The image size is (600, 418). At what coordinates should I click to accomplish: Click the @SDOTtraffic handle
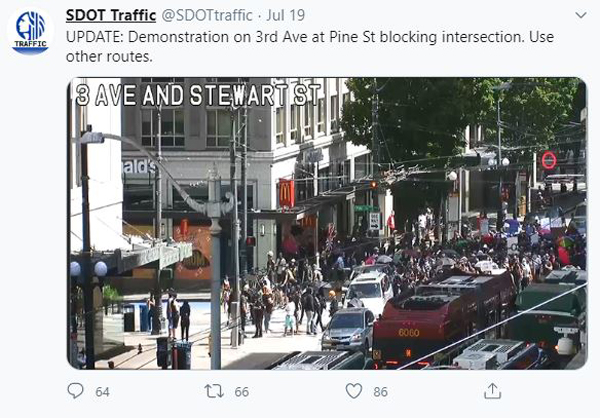(x=207, y=15)
